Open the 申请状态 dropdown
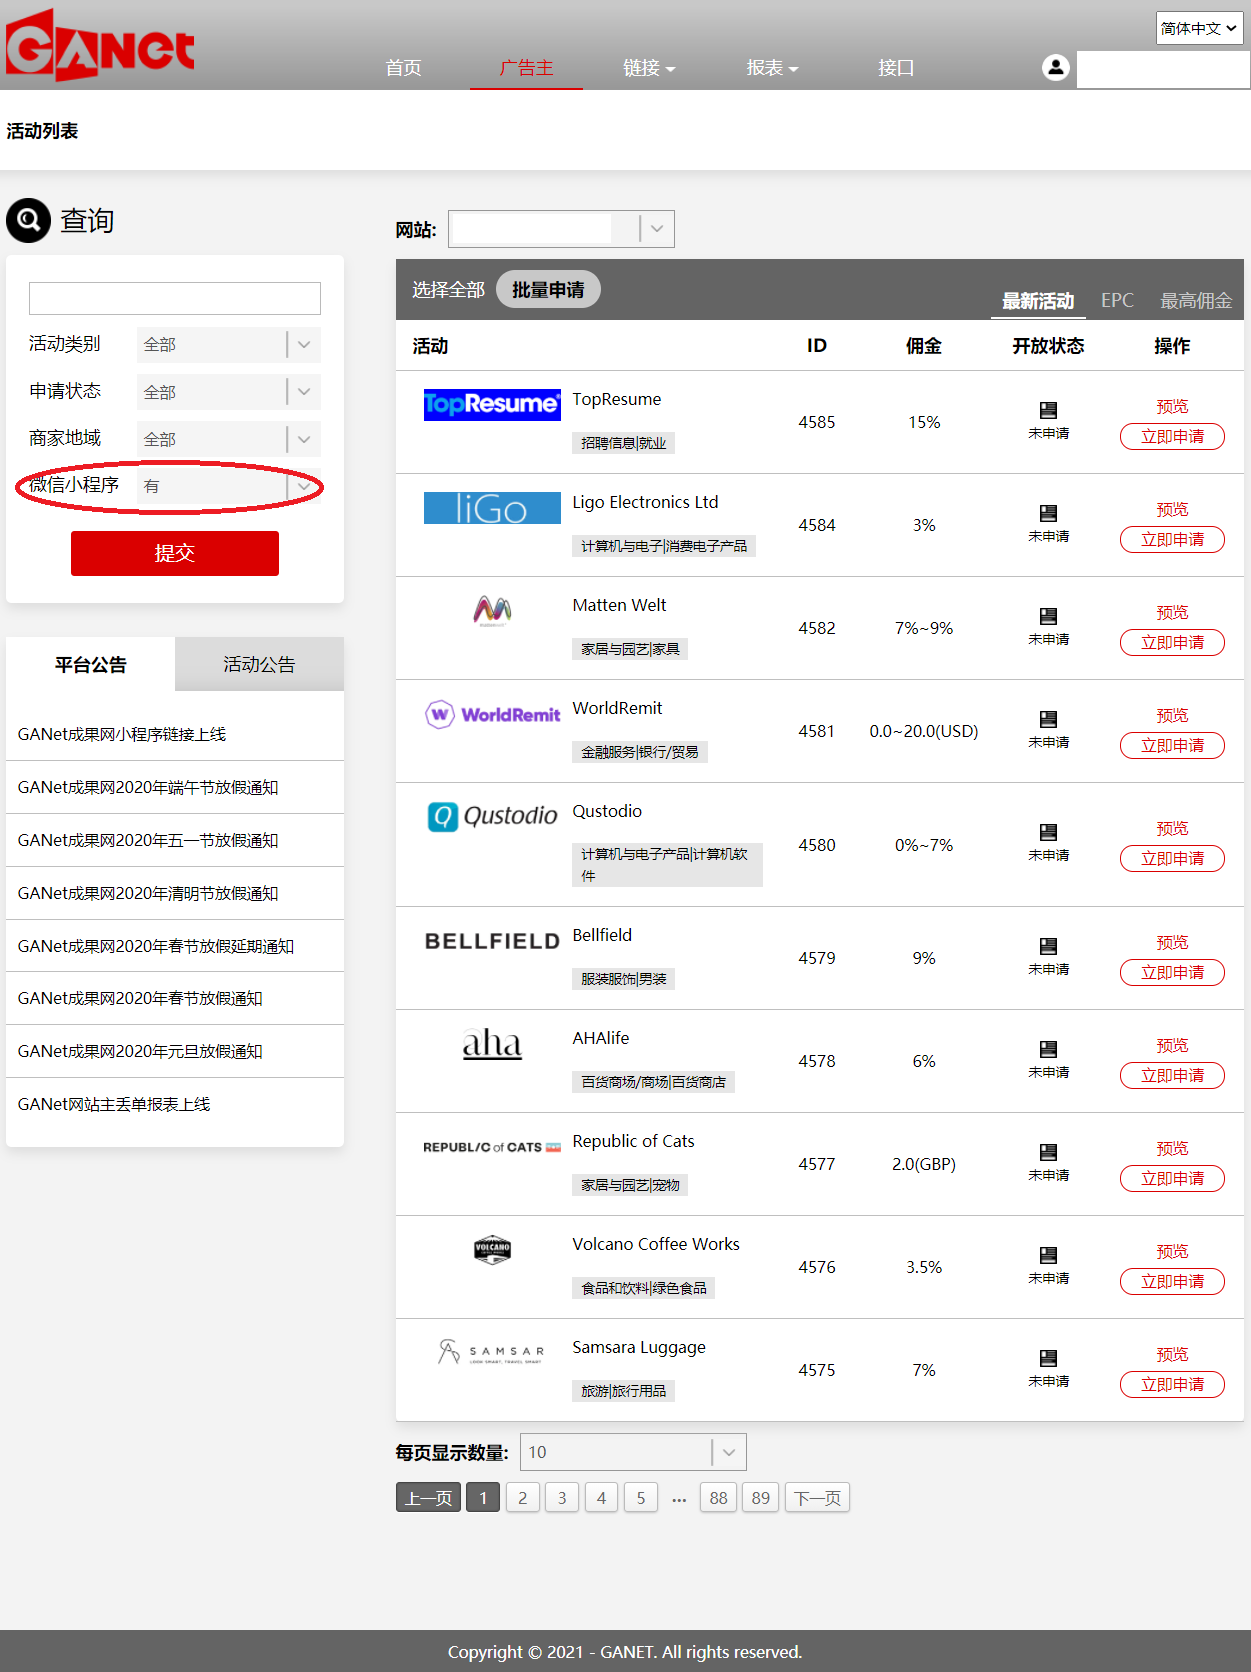 (x=229, y=391)
